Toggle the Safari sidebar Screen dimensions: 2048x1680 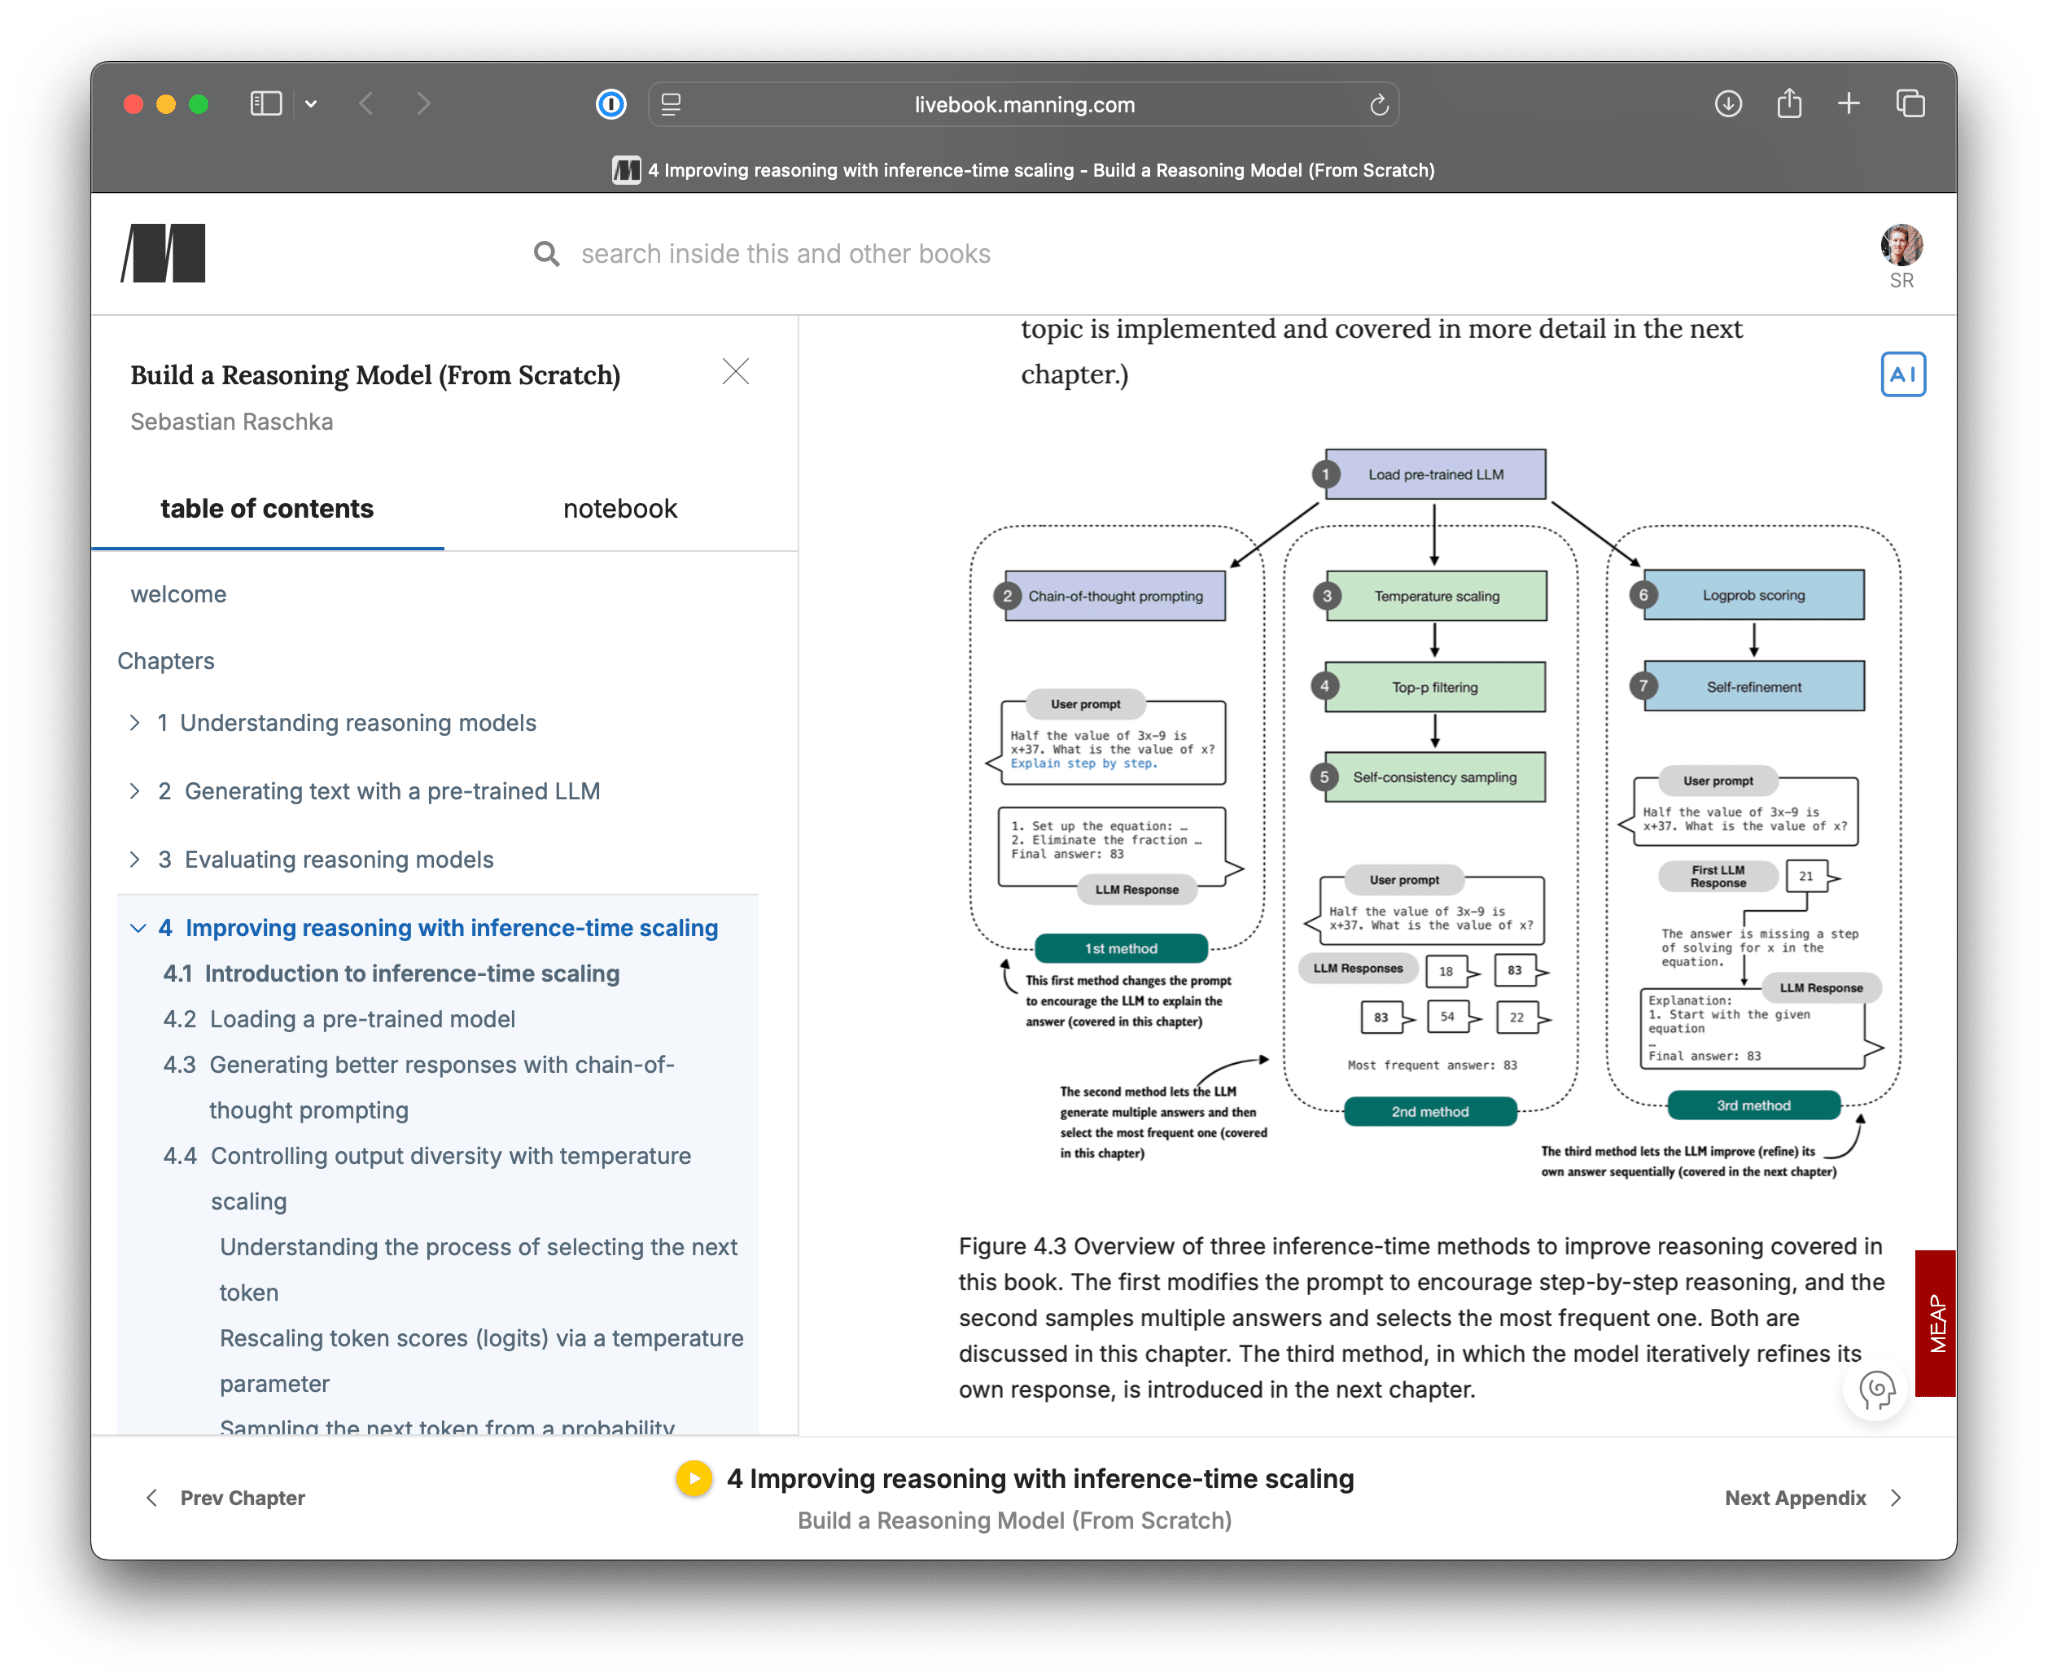(x=266, y=104)
